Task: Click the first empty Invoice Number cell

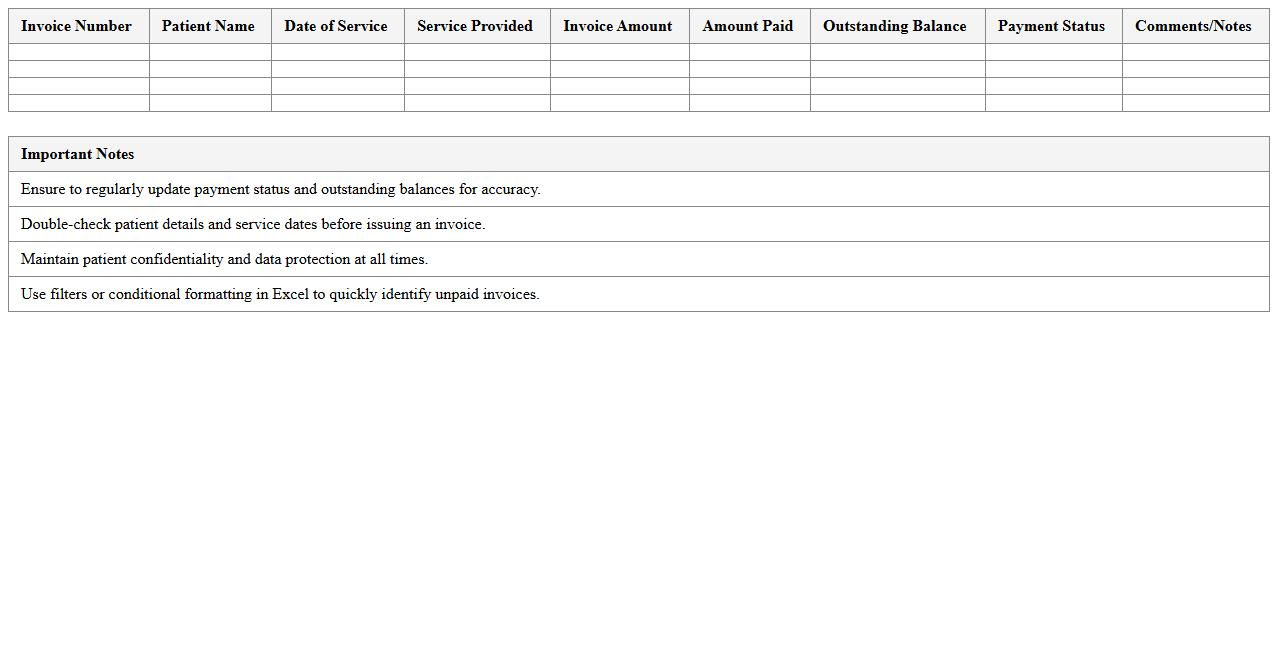Action: [x=76, y=52]
